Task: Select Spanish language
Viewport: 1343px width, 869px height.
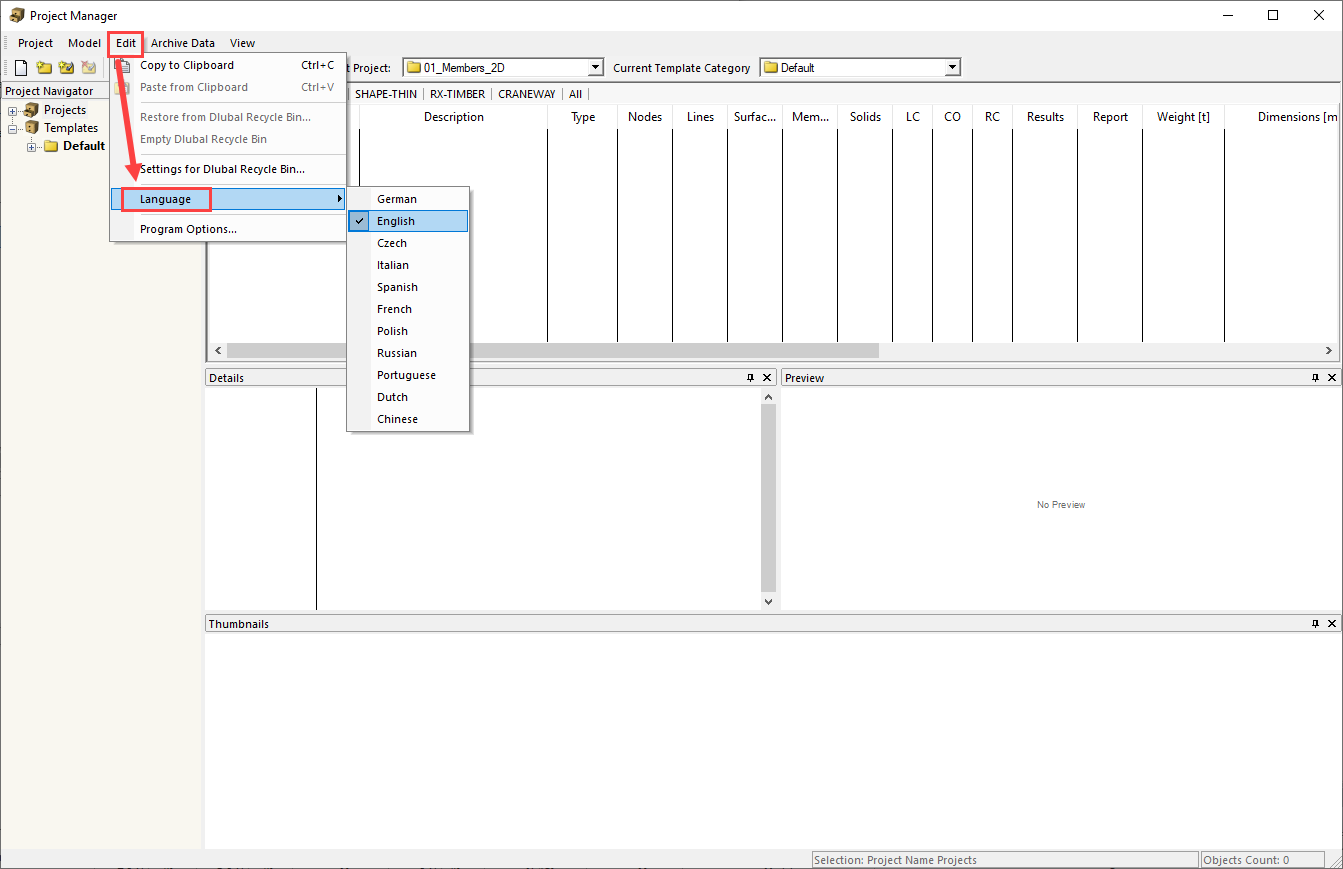Action: (x=408, y=287)
